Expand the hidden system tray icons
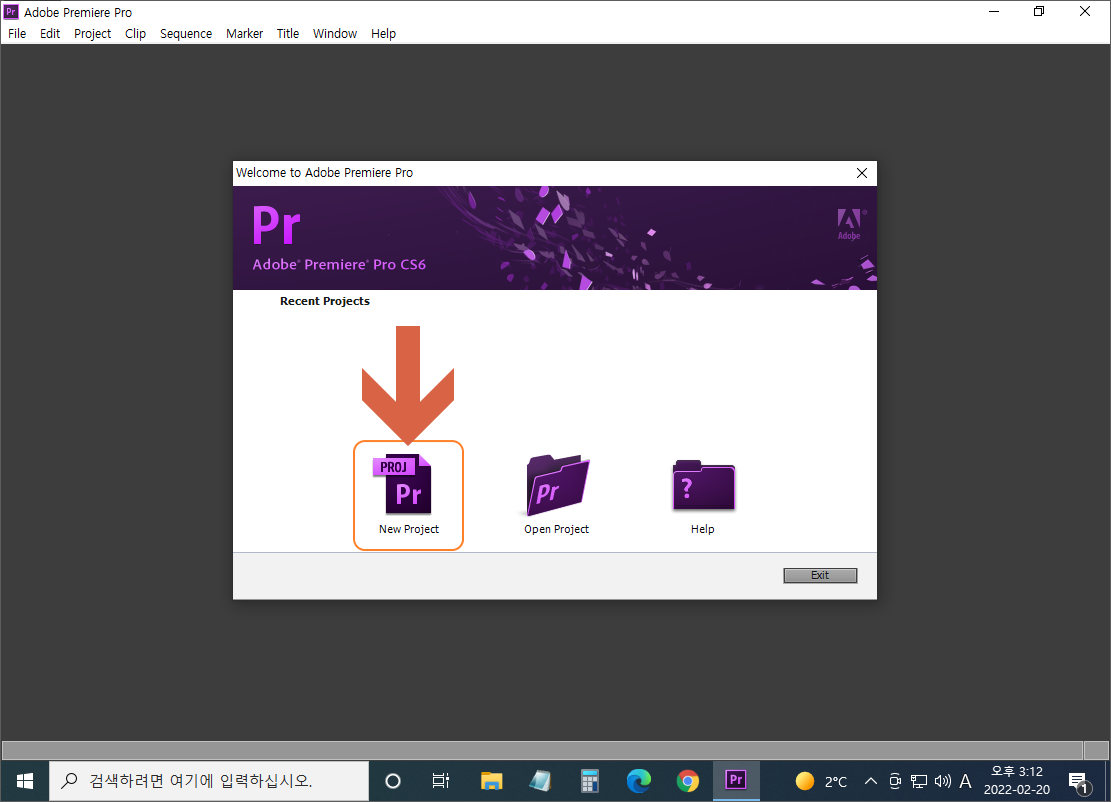The height and width of the screenshot is (802, 1111). coord(871,781)
